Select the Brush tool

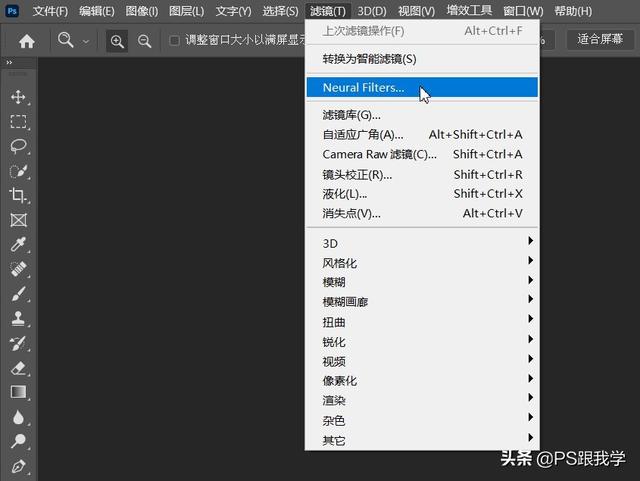pos(18,294)
